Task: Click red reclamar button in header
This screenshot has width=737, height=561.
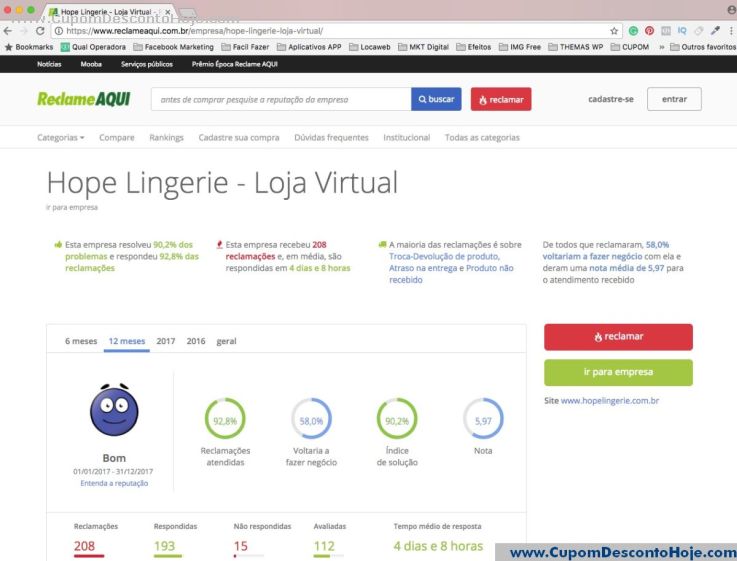Action: click(501, 99)
